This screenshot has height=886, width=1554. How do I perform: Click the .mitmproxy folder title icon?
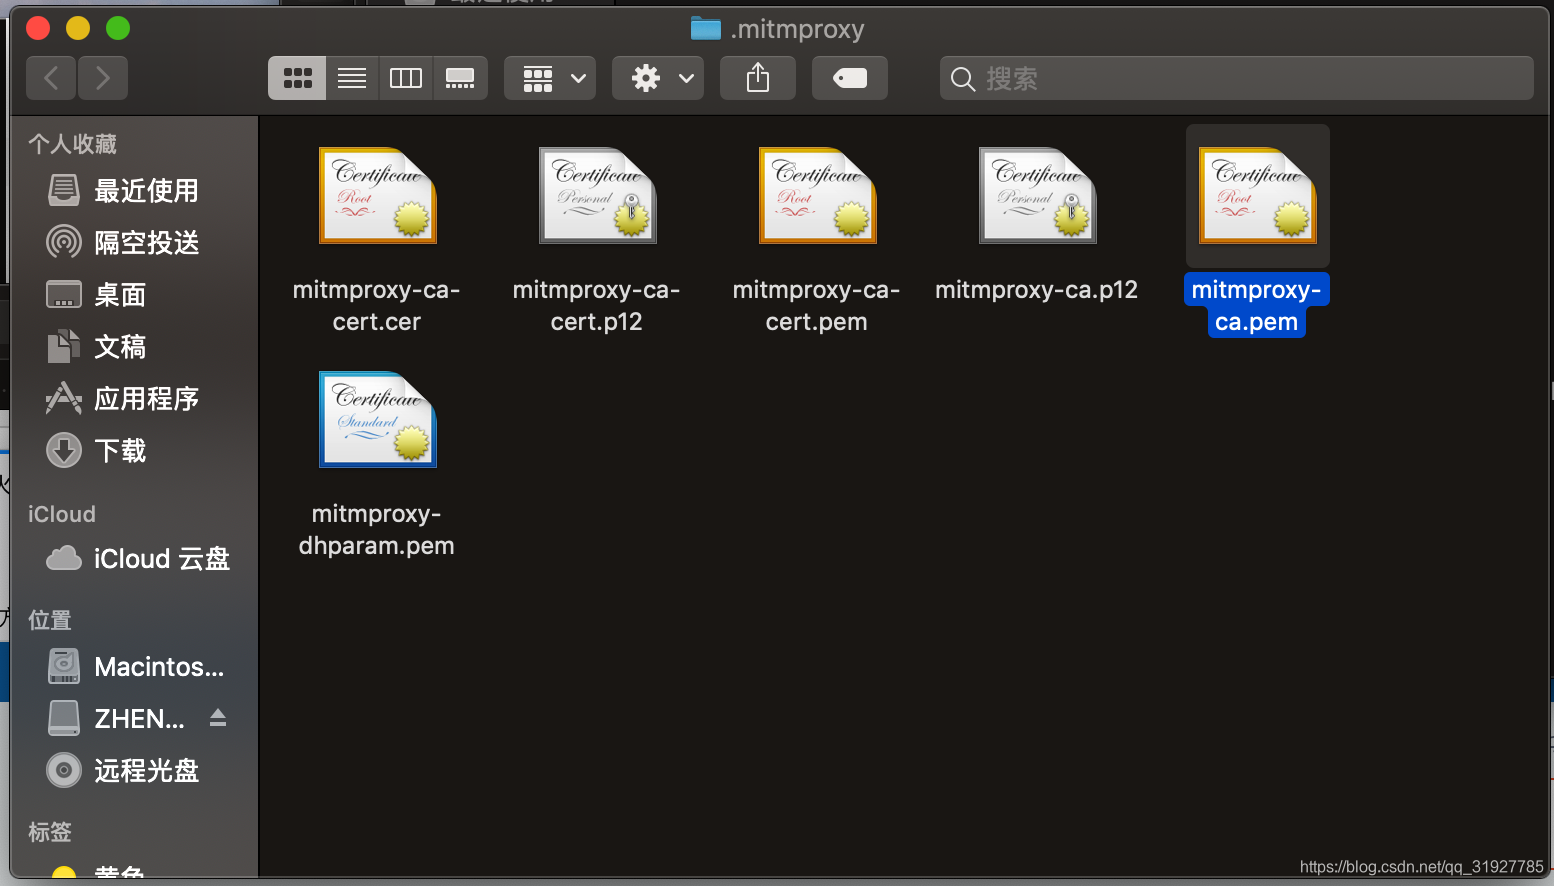[x=706, y=29]
